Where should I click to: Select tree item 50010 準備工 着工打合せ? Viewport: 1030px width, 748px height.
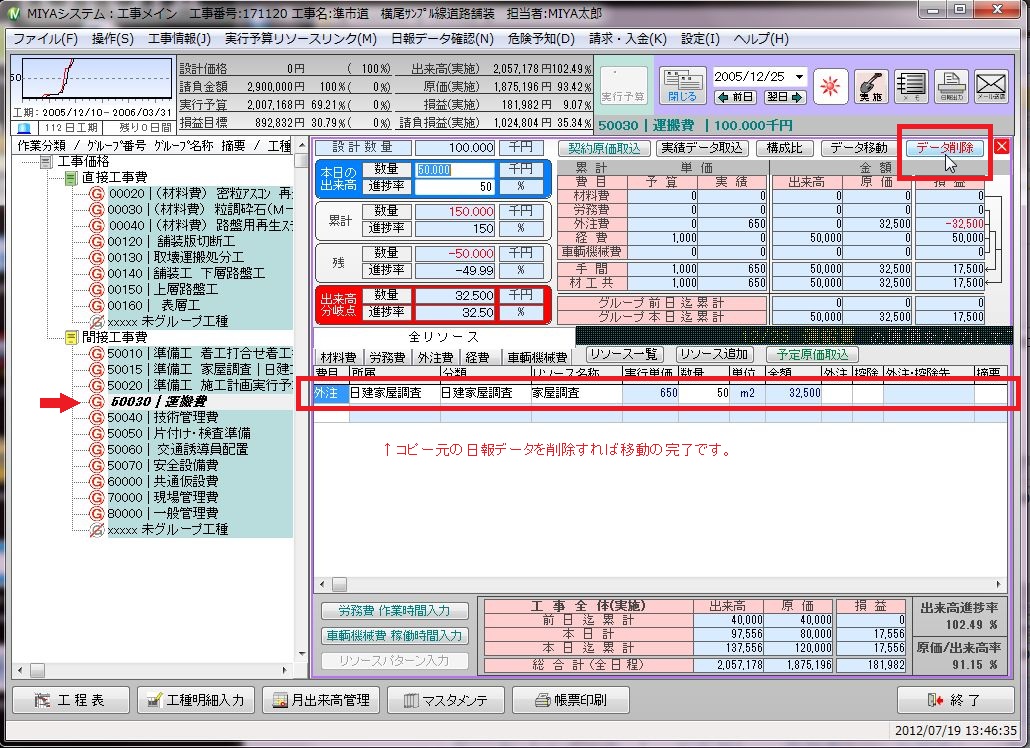tap(200, 353)
